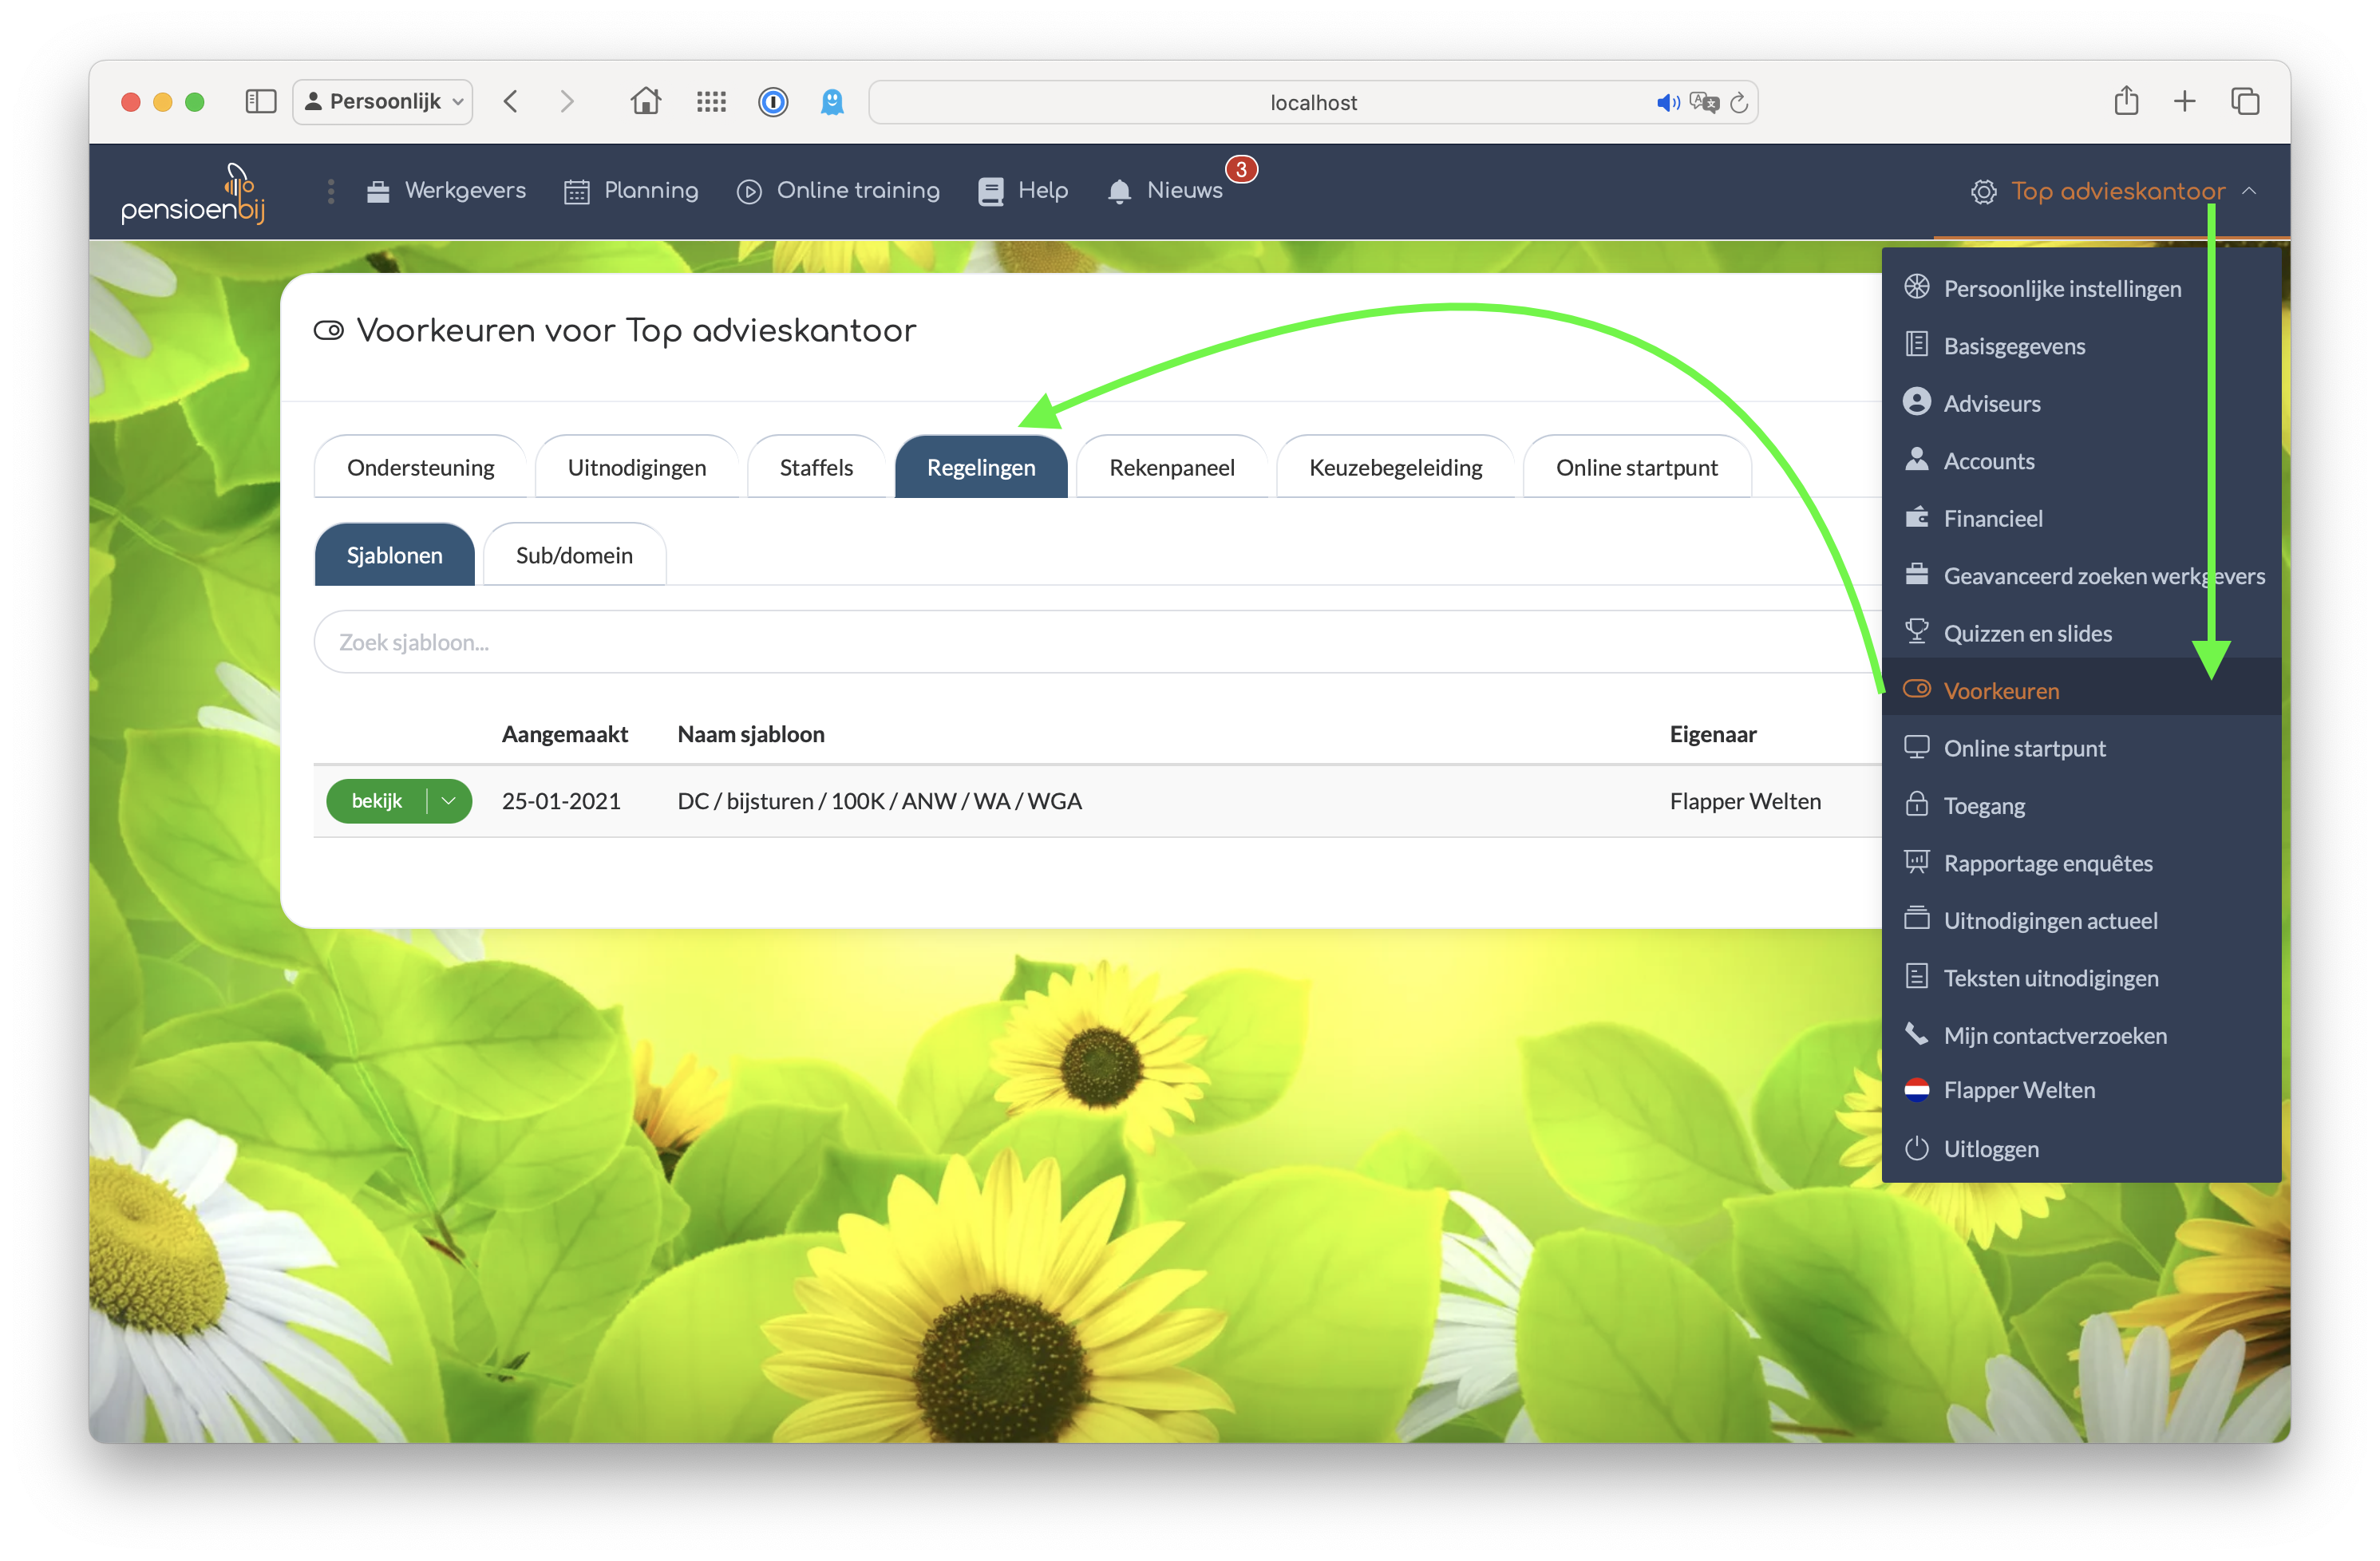Select the Sjablonen sub-tab
Viewport: 2380px width, 1561px height.
(394, 555)
